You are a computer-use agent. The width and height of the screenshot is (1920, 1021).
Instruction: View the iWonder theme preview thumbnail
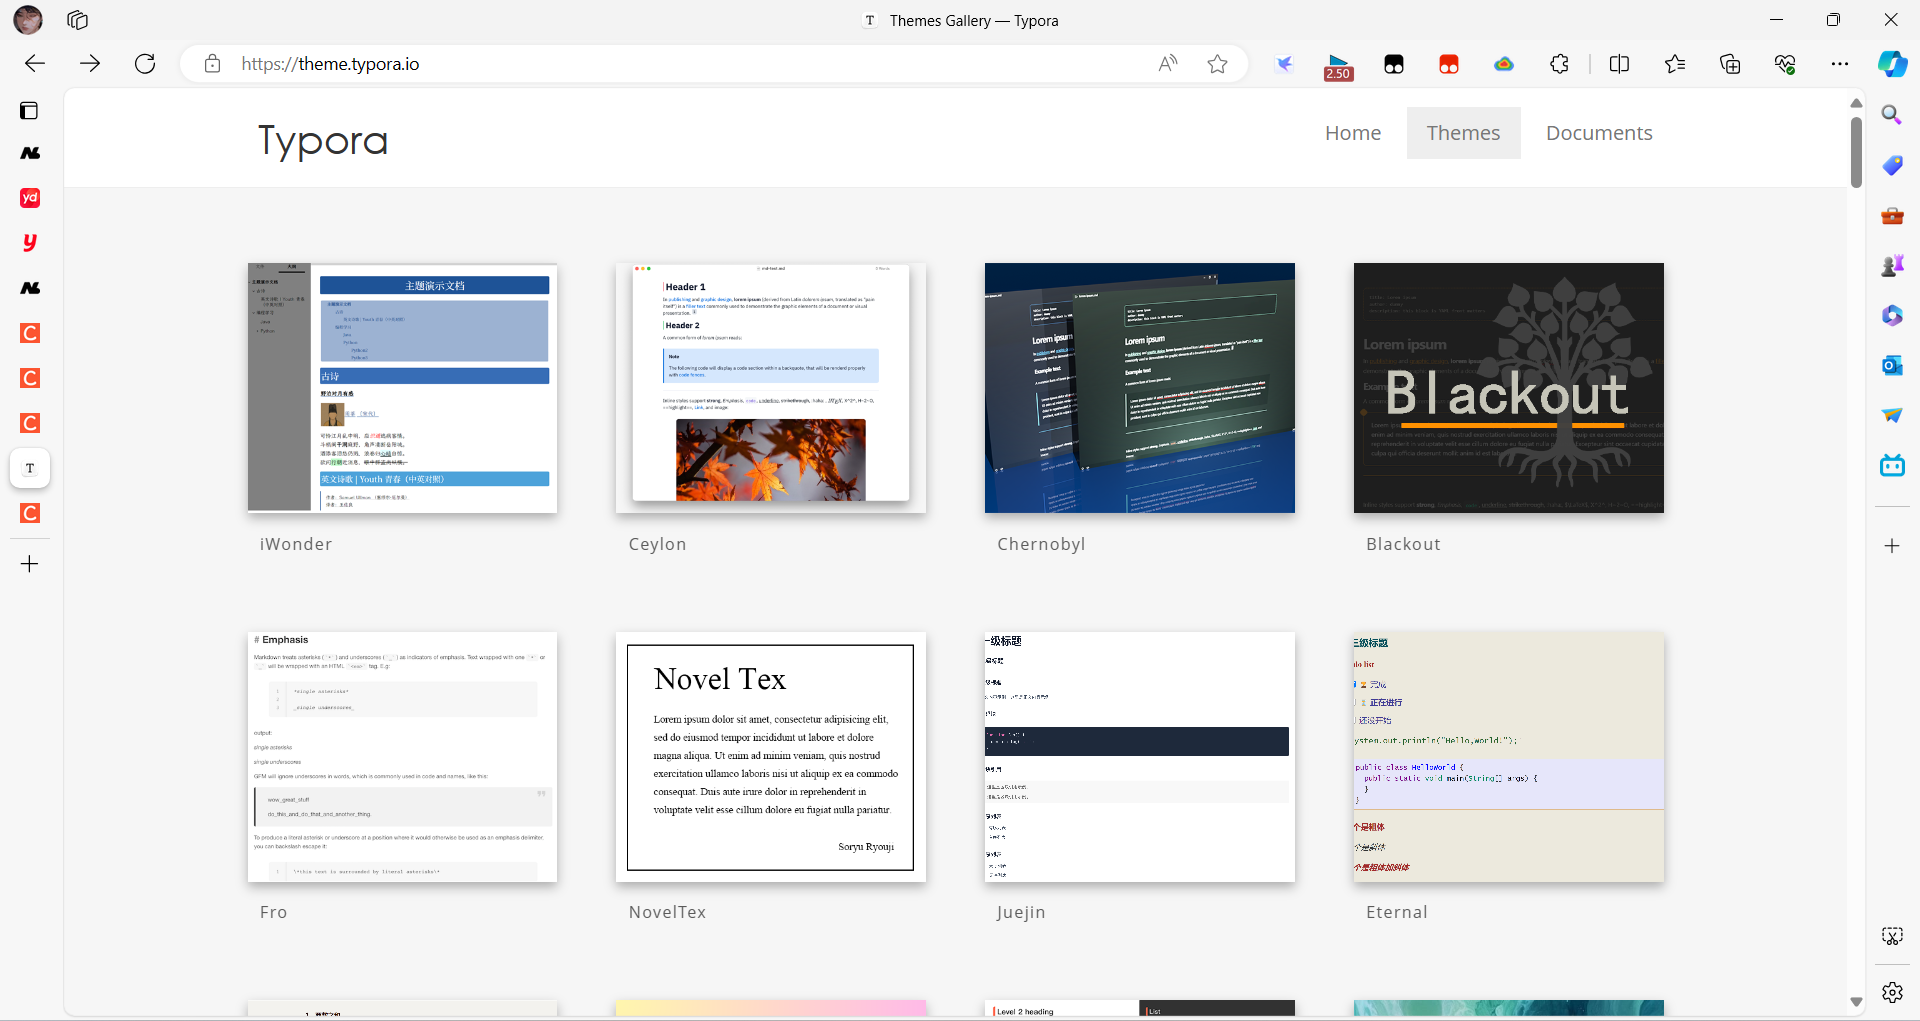pyautogui.click(x=402, y=388)
